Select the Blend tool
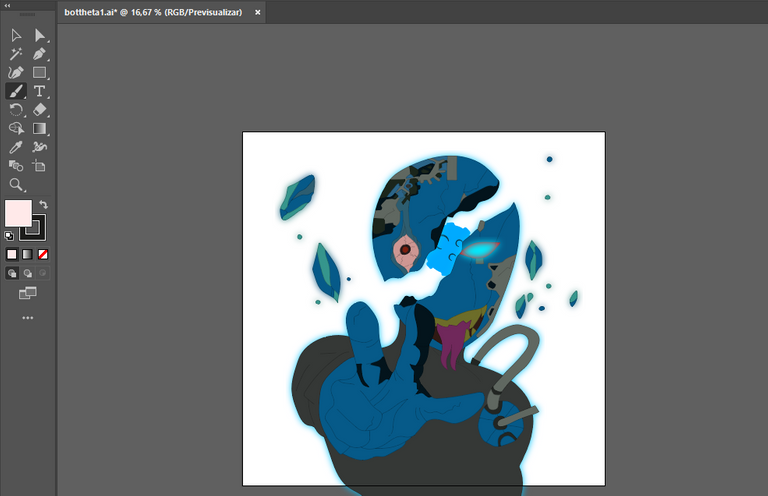The image size is (768, 496). click(x=16, y=165)
